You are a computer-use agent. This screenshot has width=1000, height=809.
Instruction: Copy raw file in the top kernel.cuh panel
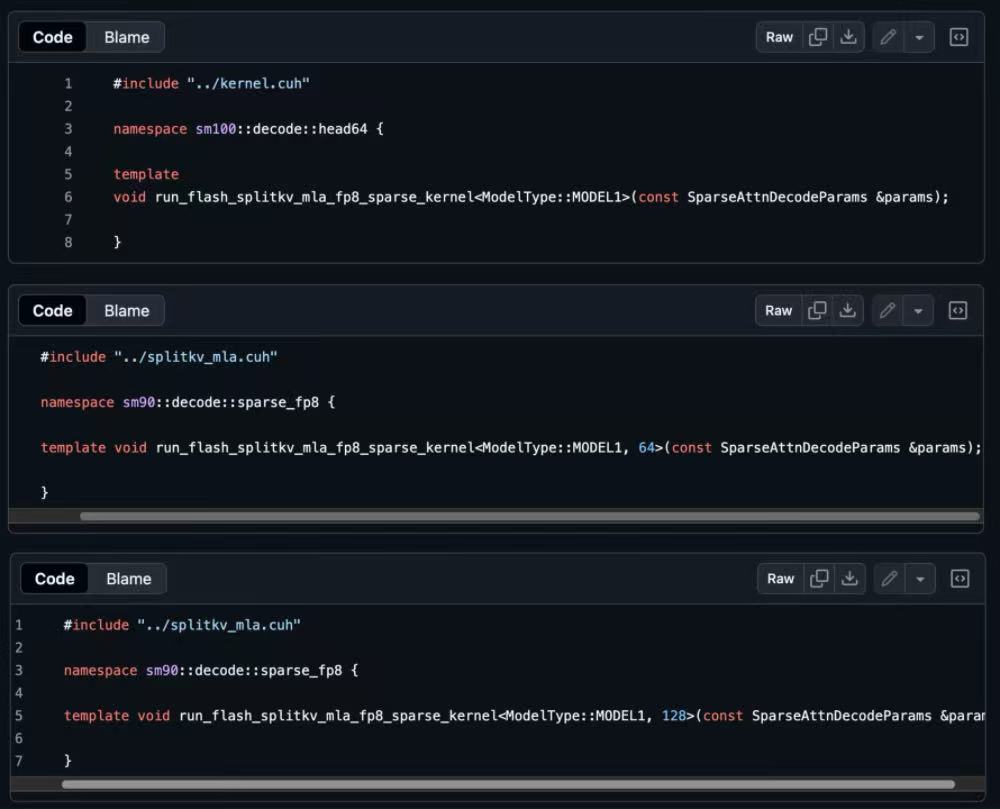coord(818,37)
